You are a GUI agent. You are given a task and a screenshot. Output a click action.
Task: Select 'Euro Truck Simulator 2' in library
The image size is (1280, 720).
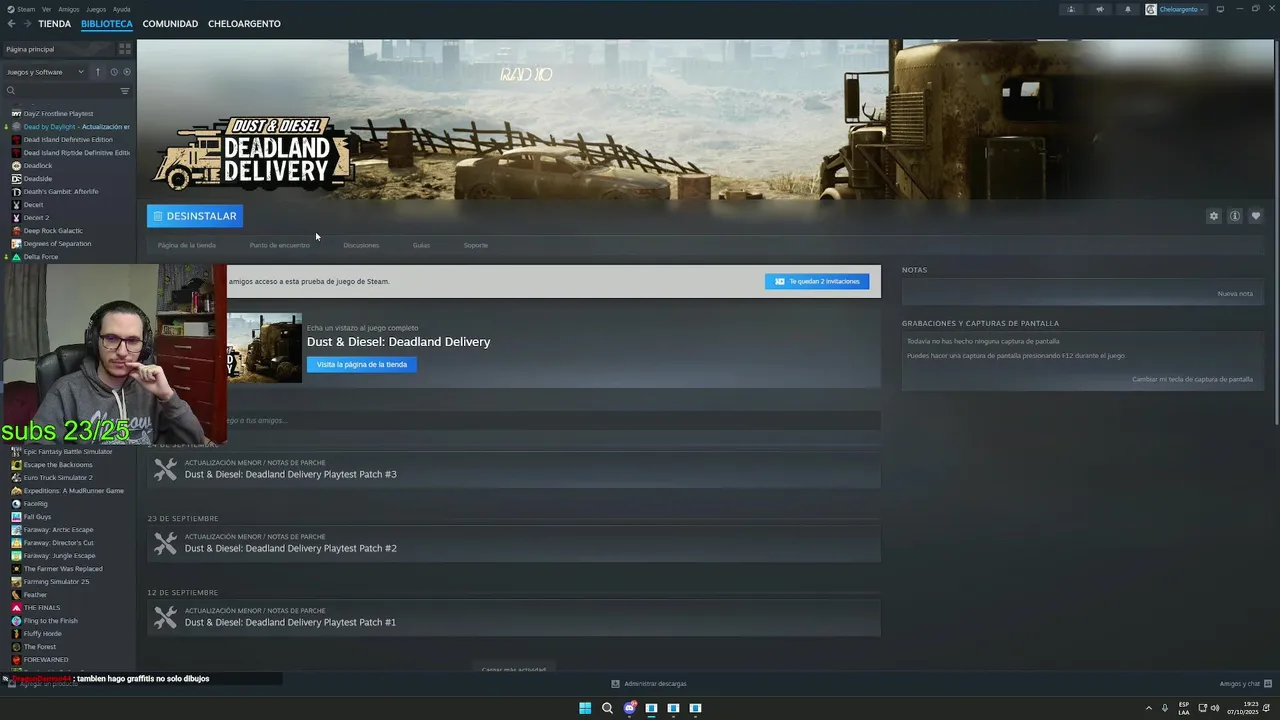coord(58,478)
